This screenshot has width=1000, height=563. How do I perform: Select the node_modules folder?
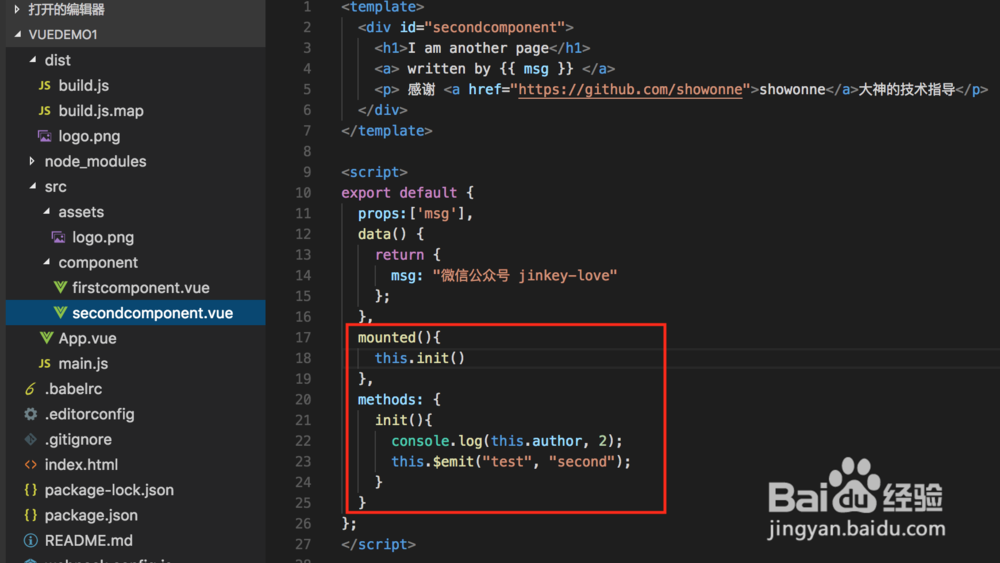click(x=95, y=161)
